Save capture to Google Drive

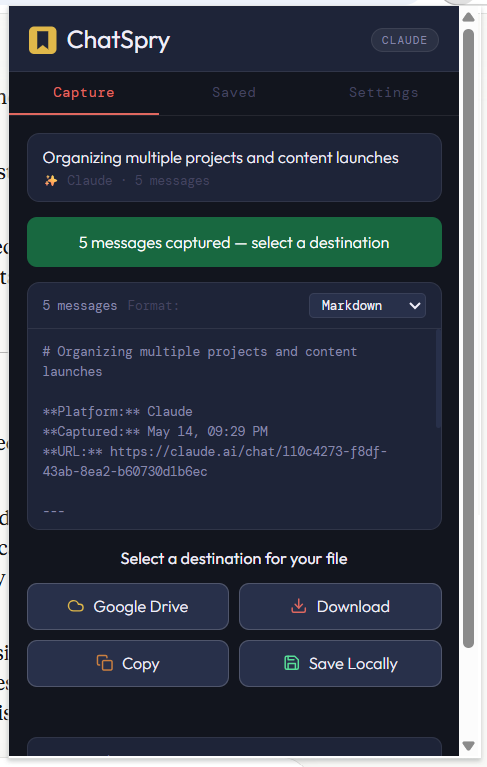coord(128,607)
